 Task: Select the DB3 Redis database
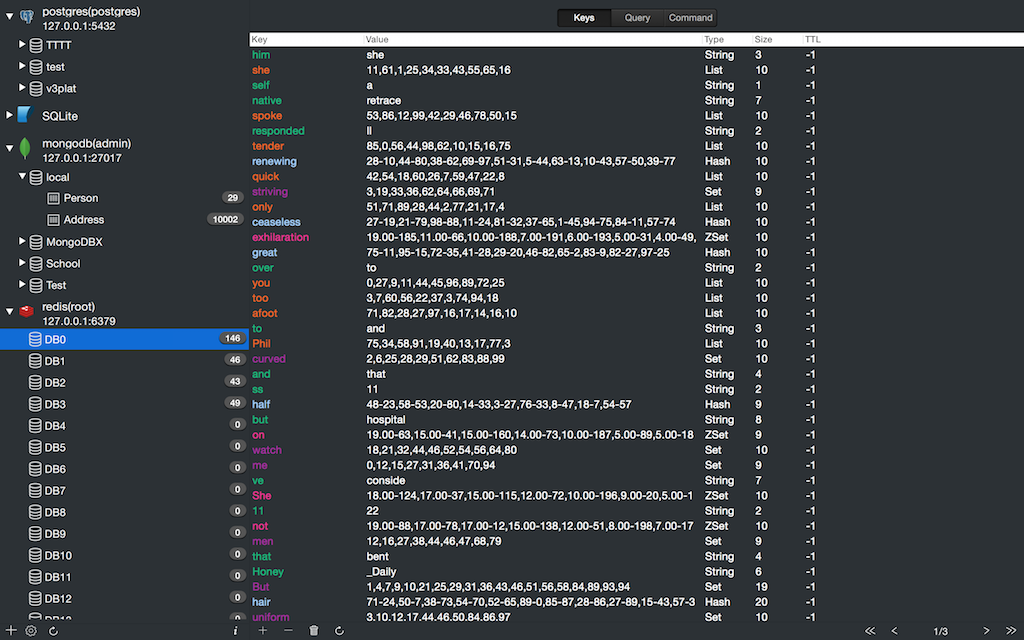click(55, 404)
